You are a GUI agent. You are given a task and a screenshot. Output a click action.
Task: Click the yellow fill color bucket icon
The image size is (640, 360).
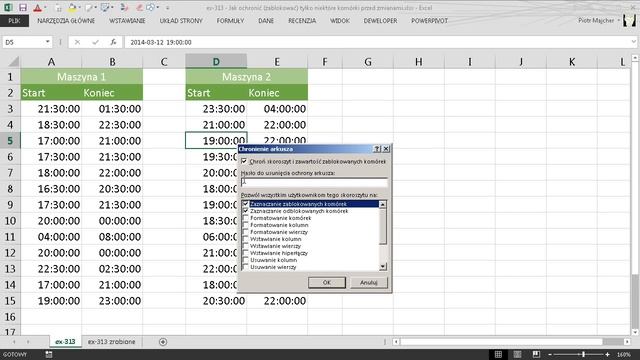[x=72, y=7]
